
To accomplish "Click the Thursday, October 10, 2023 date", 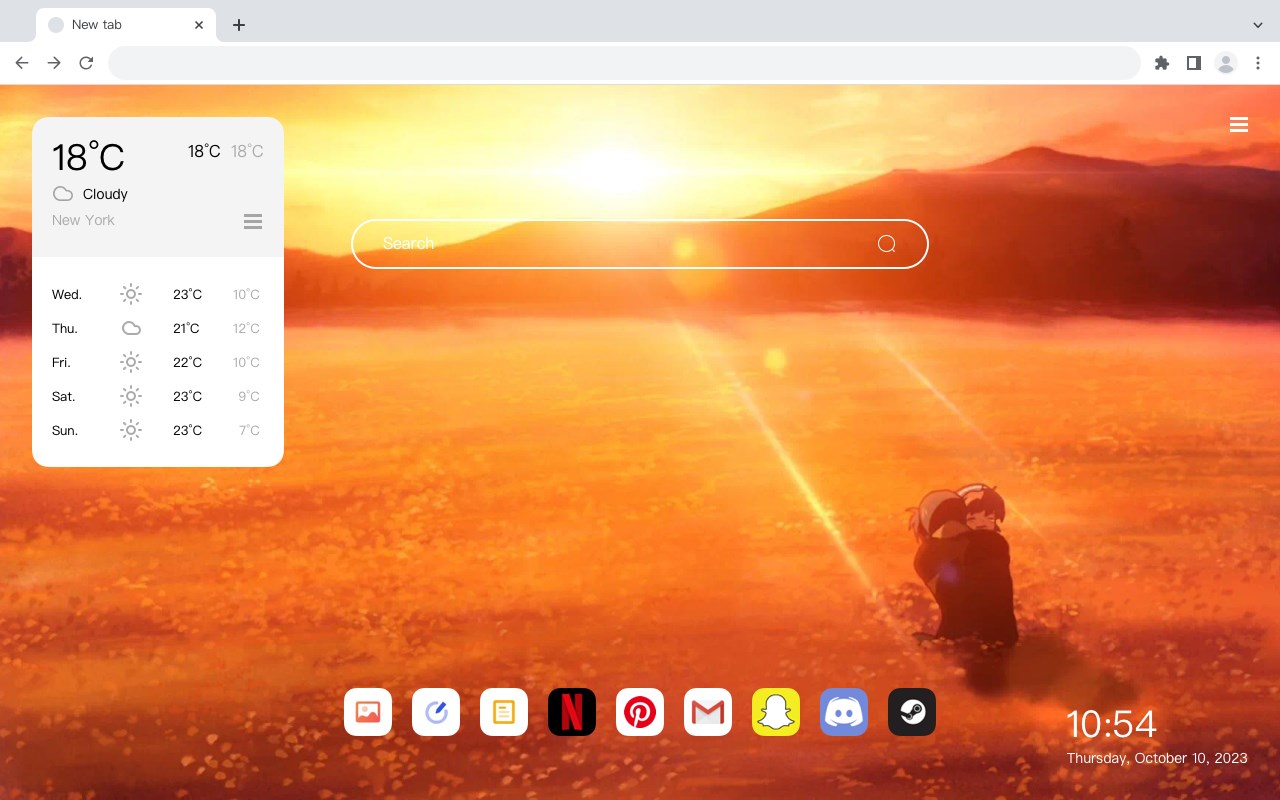I will click(1157, 758).
